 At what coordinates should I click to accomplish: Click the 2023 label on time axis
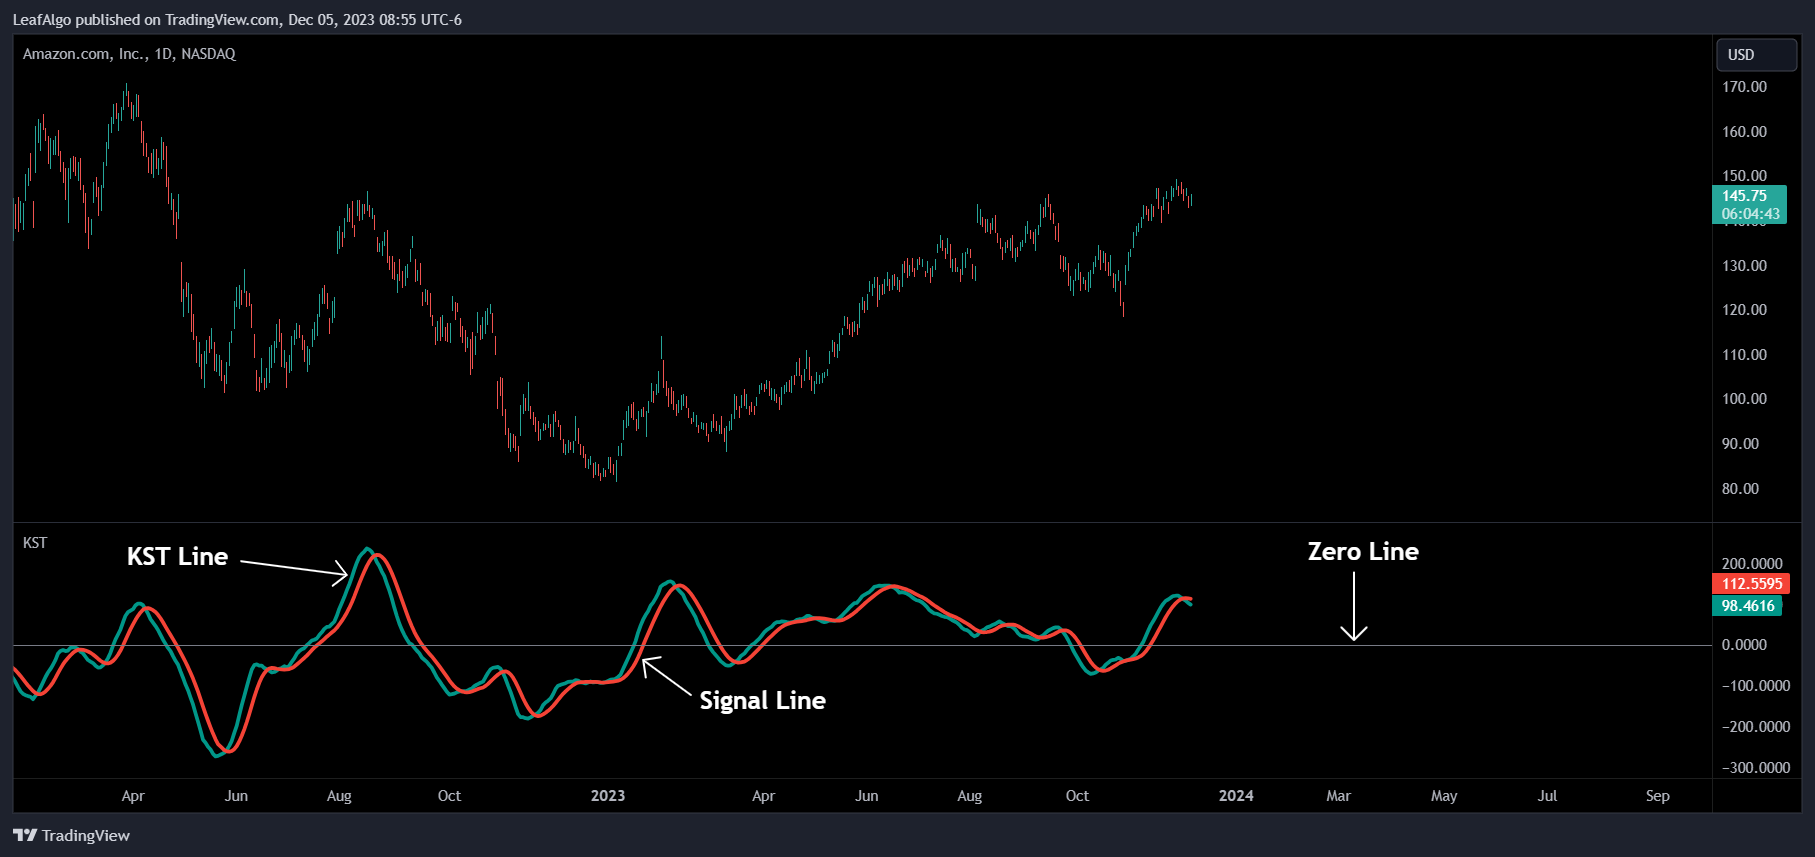608,796
